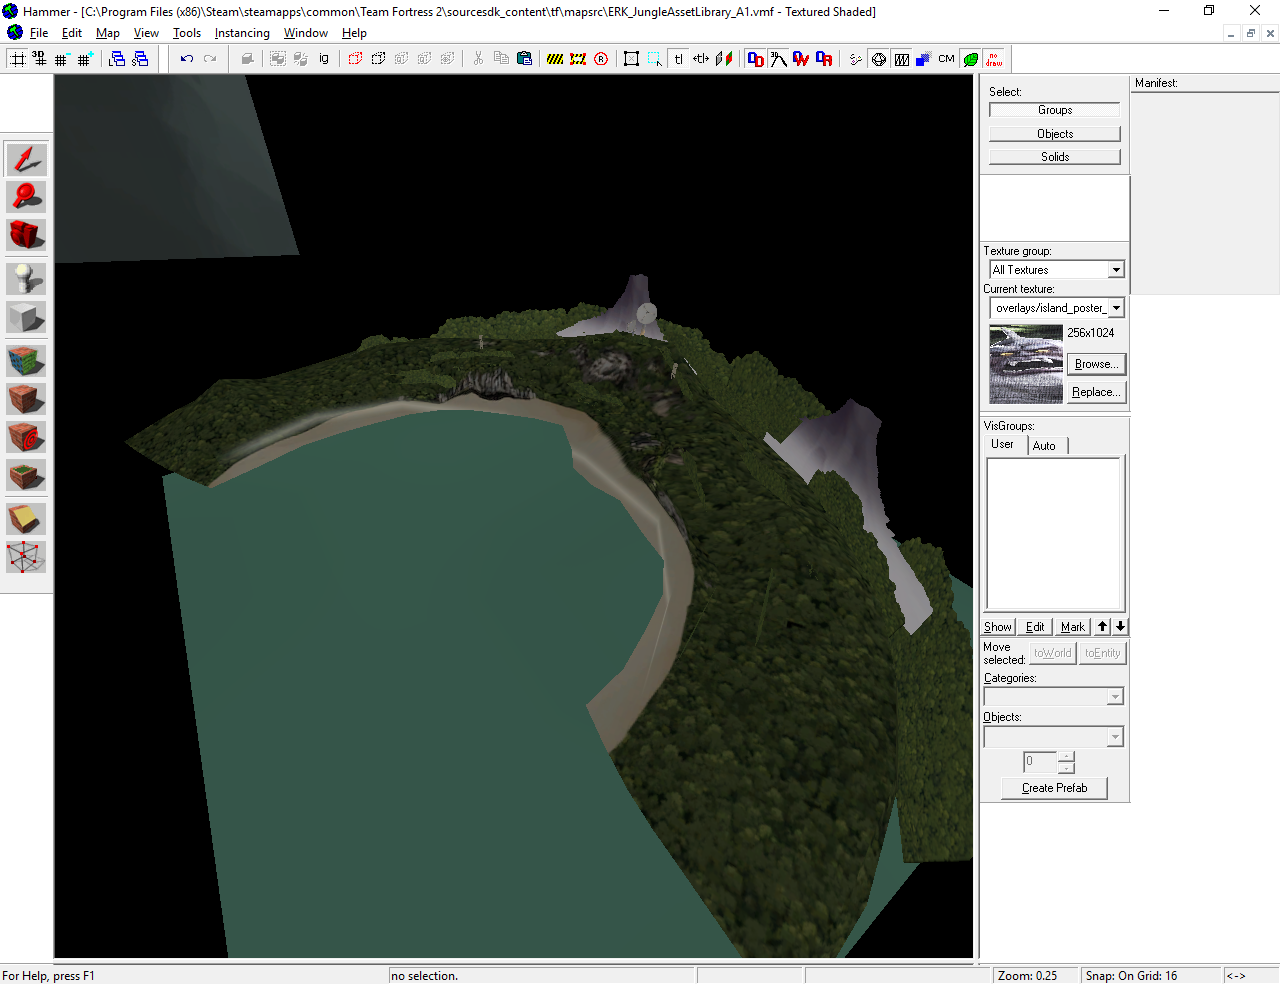Switch to the User VisGroups tab
The image size is (1280, 984).
(1003, 445)
